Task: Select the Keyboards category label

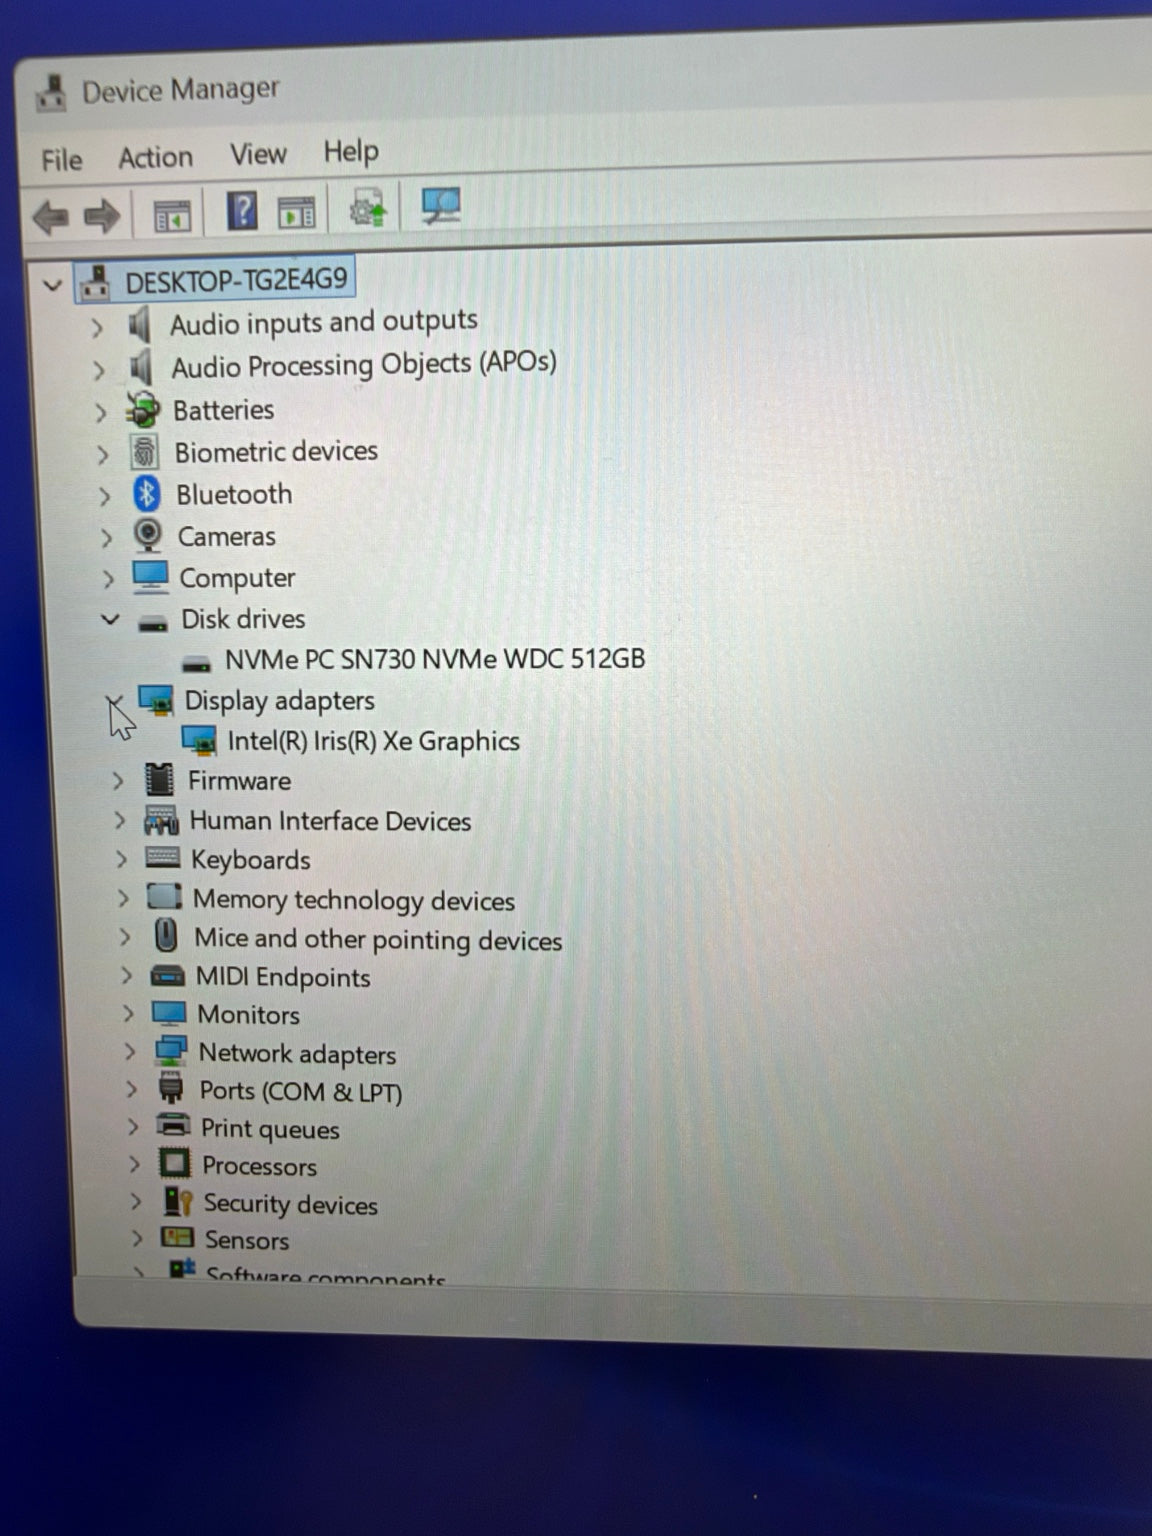Action: tap(251, 860)
